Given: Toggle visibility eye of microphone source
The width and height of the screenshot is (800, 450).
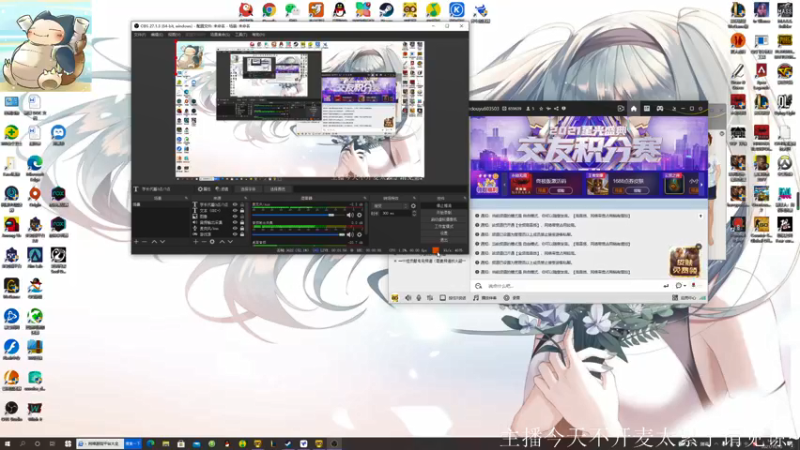Looking at the screenshot, I should point(235,229).
